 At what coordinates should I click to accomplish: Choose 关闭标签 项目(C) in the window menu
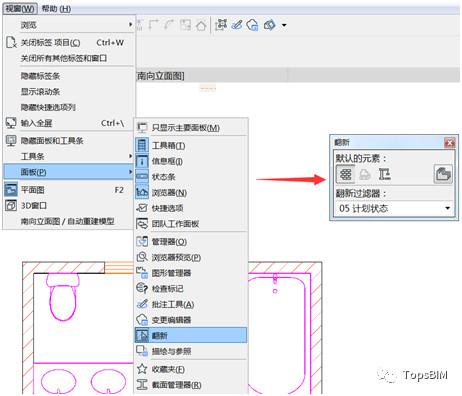pos(69,43)
